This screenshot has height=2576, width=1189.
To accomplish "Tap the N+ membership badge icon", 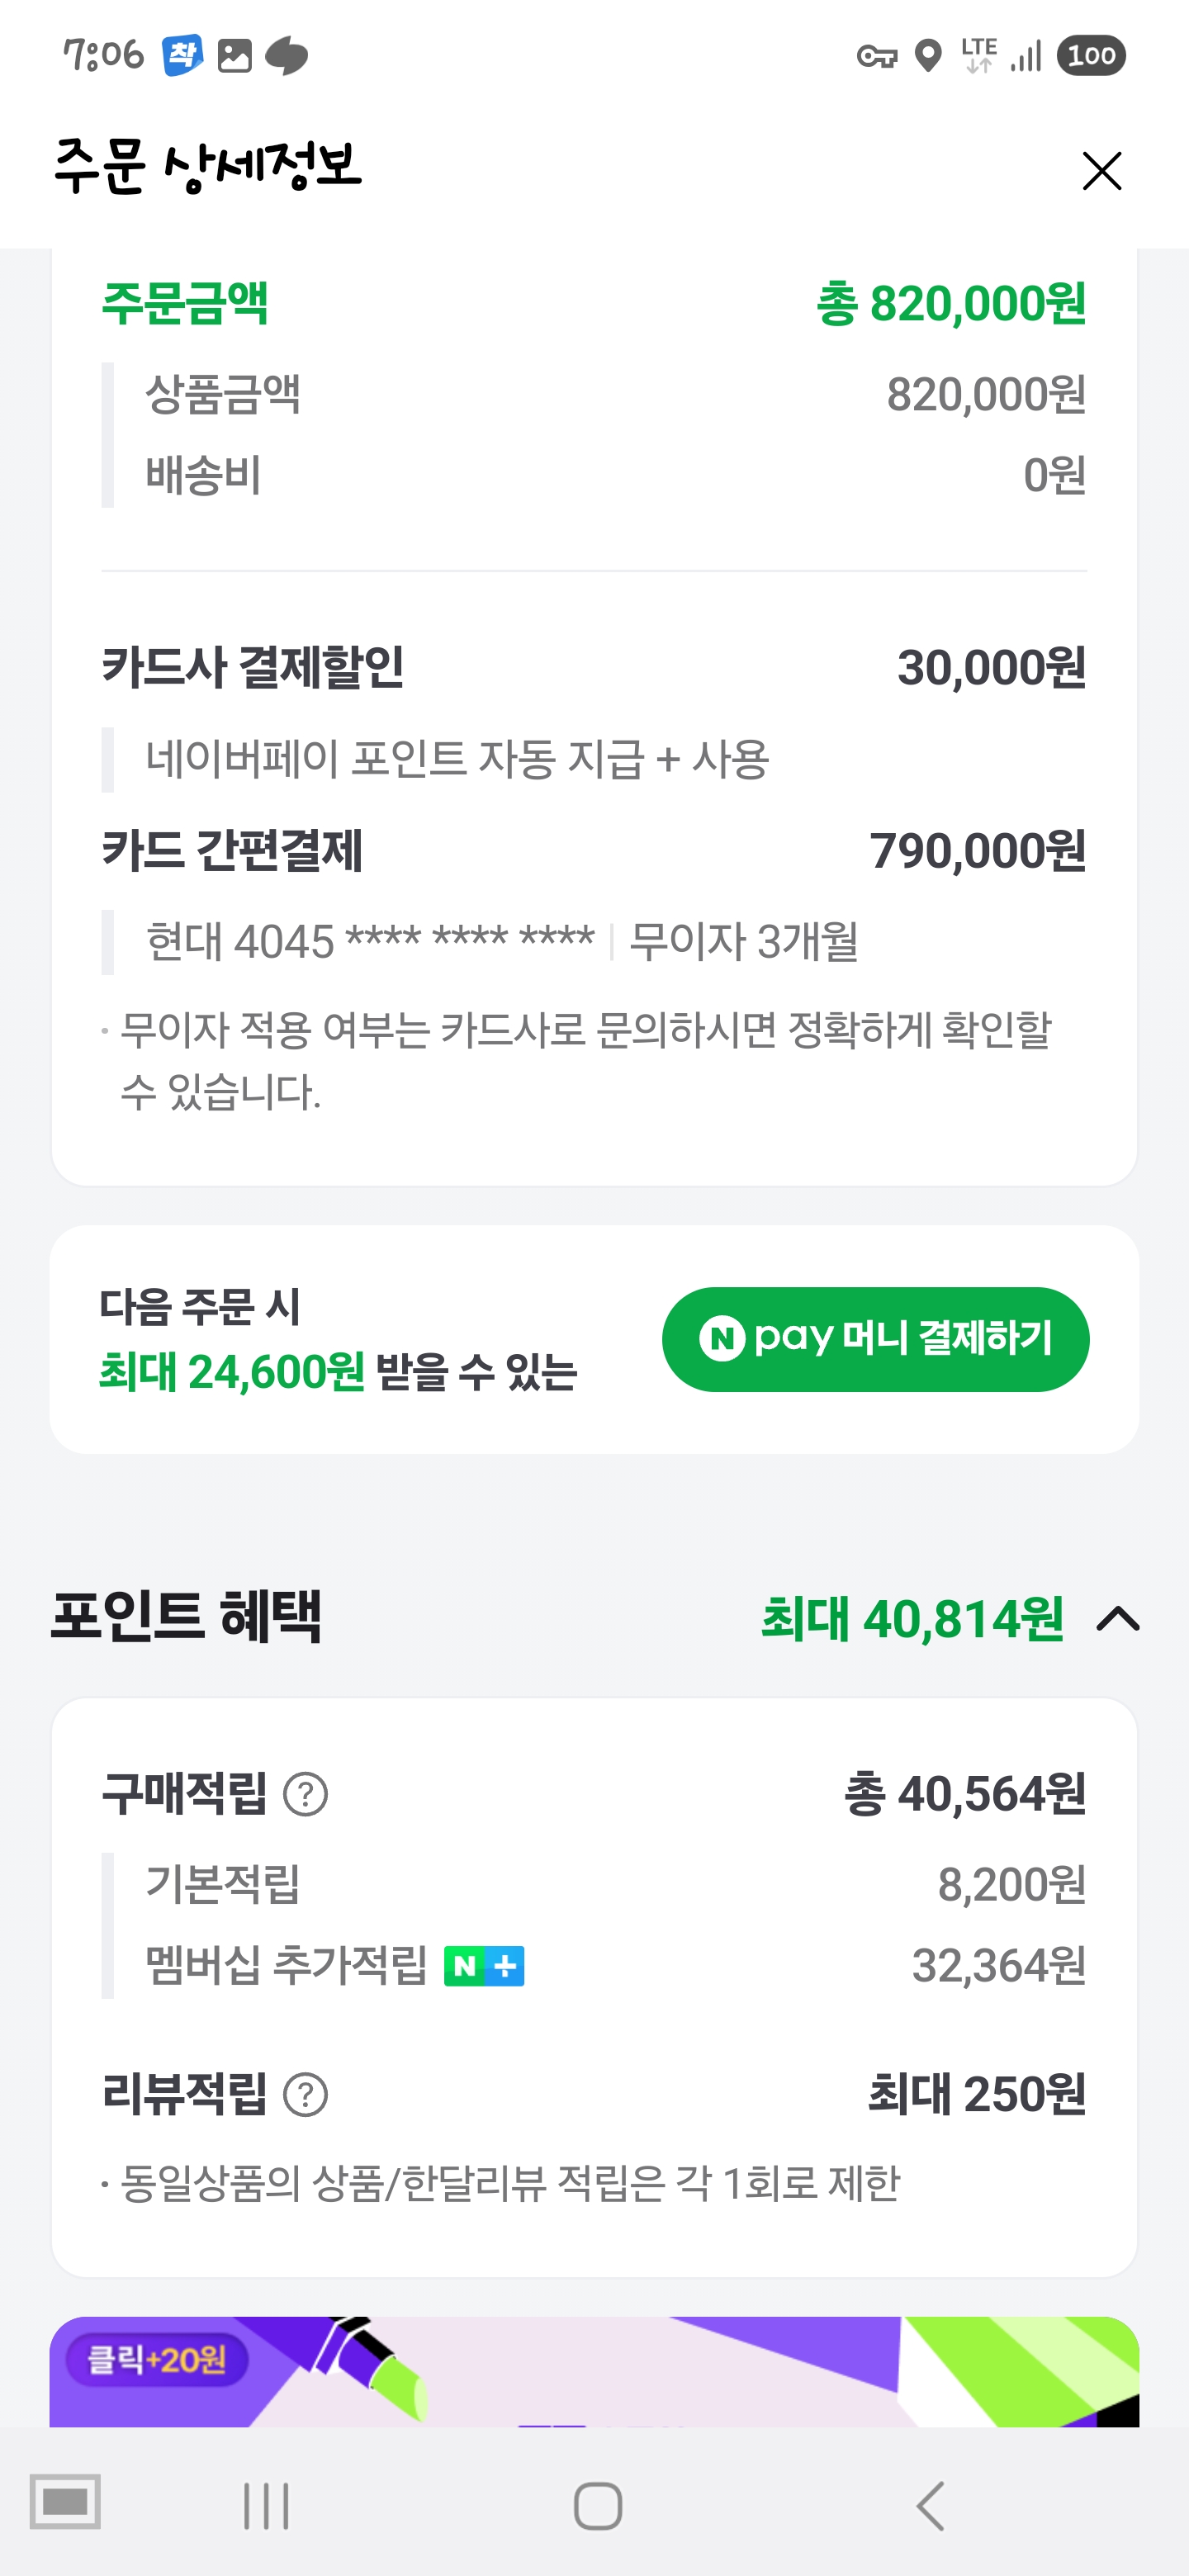I will 484,1966.
